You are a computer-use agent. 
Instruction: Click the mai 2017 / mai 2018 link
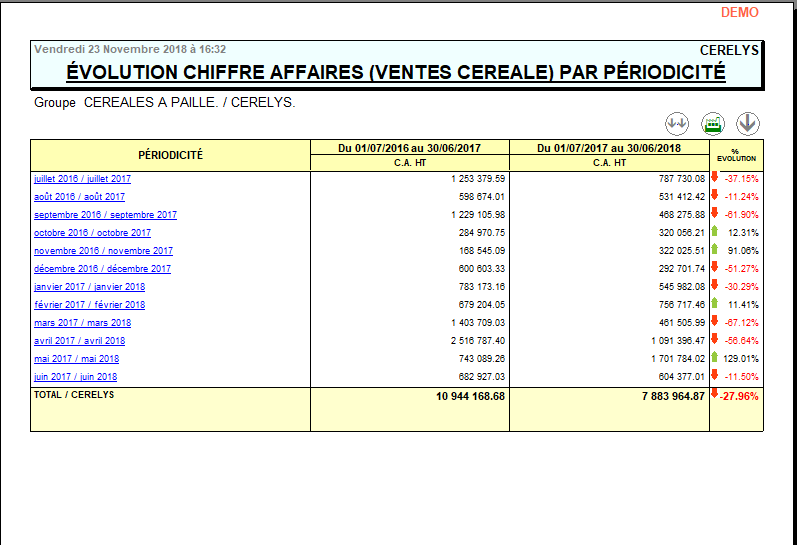[x=76, y=359]
